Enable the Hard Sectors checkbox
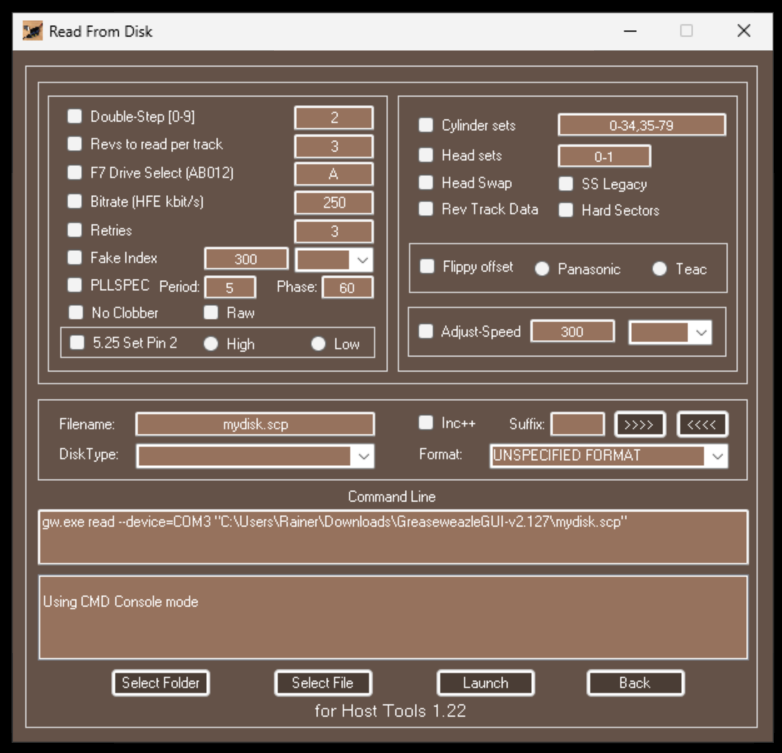This screenshot has height=753, width=782. pos(566,210)
